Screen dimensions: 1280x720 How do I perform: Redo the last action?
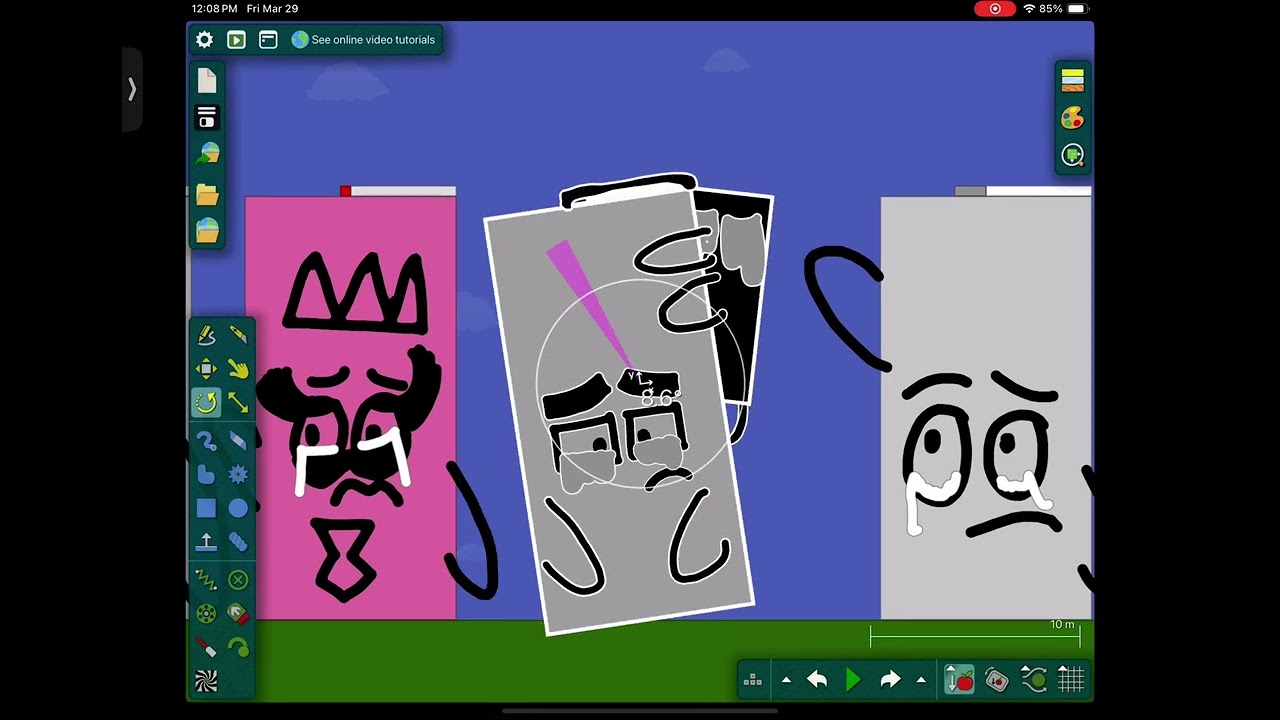[x=890, y=681]
